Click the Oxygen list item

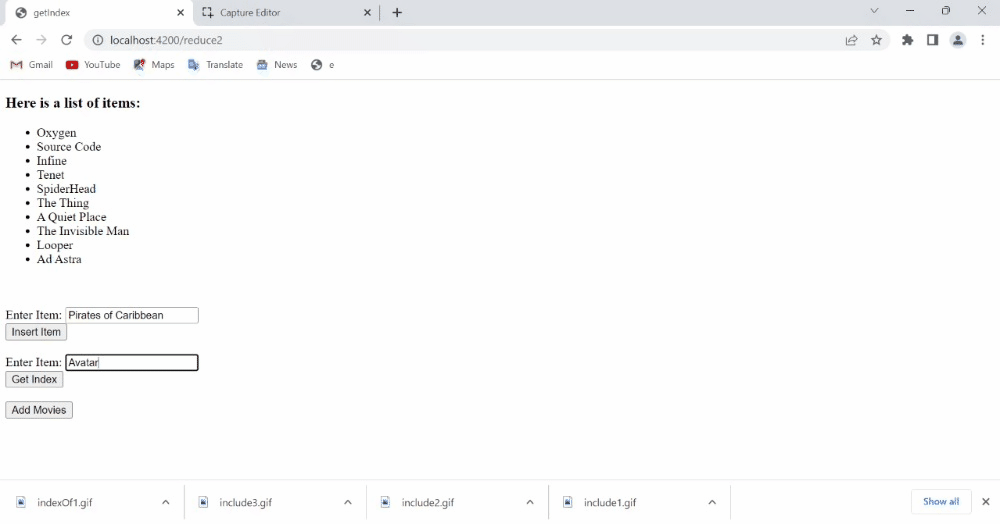click(56, 133)
